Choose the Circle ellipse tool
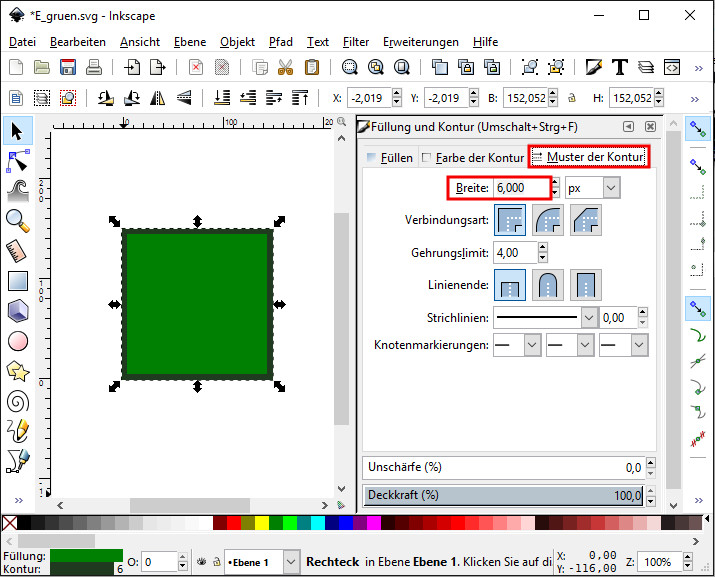Image resolution: width=715 pixels, height=577 pixels. (18, 341)
